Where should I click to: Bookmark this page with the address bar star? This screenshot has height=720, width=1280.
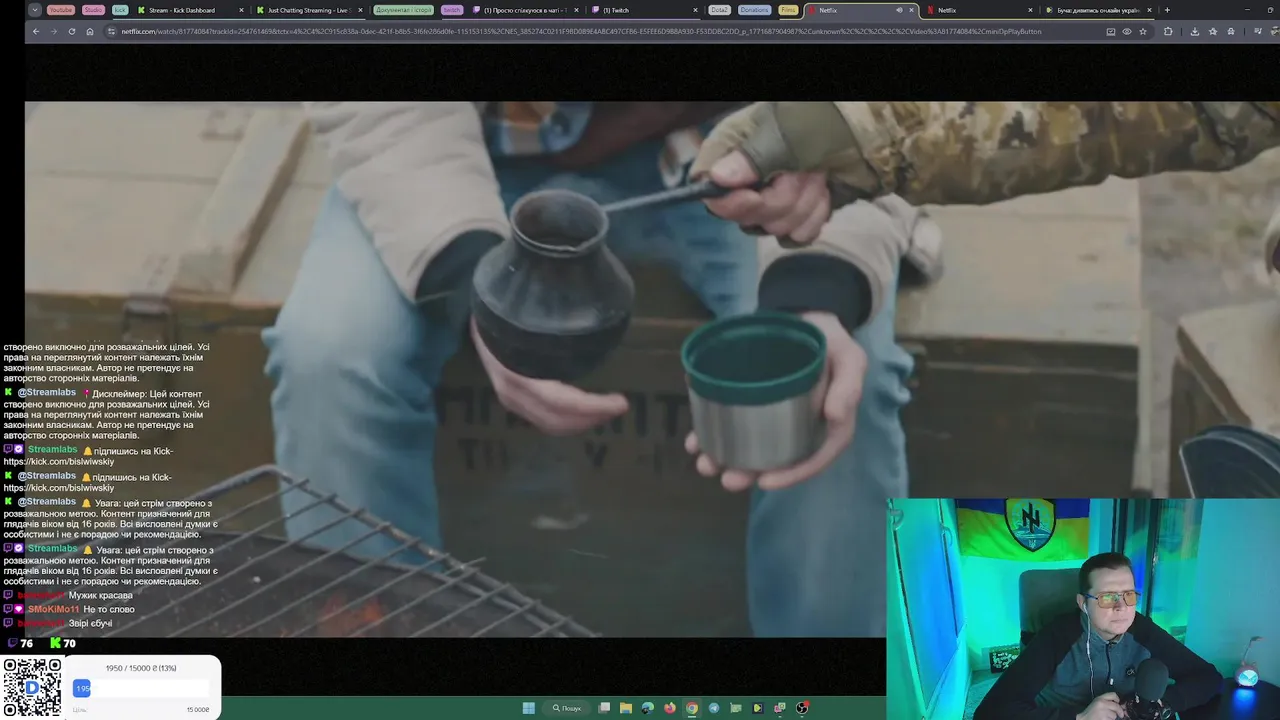[x=1143, y=31]
